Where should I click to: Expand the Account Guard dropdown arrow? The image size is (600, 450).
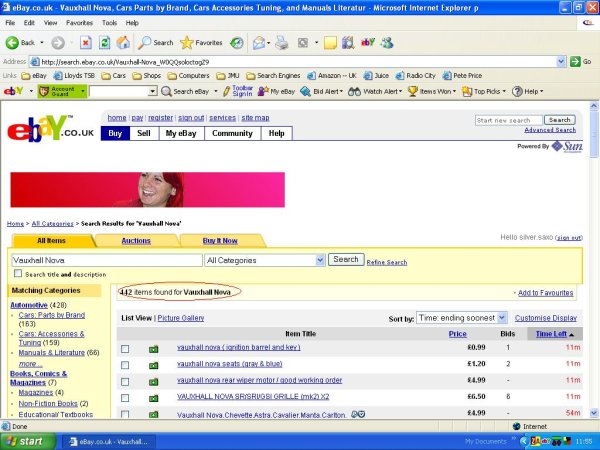pos(83,91)
